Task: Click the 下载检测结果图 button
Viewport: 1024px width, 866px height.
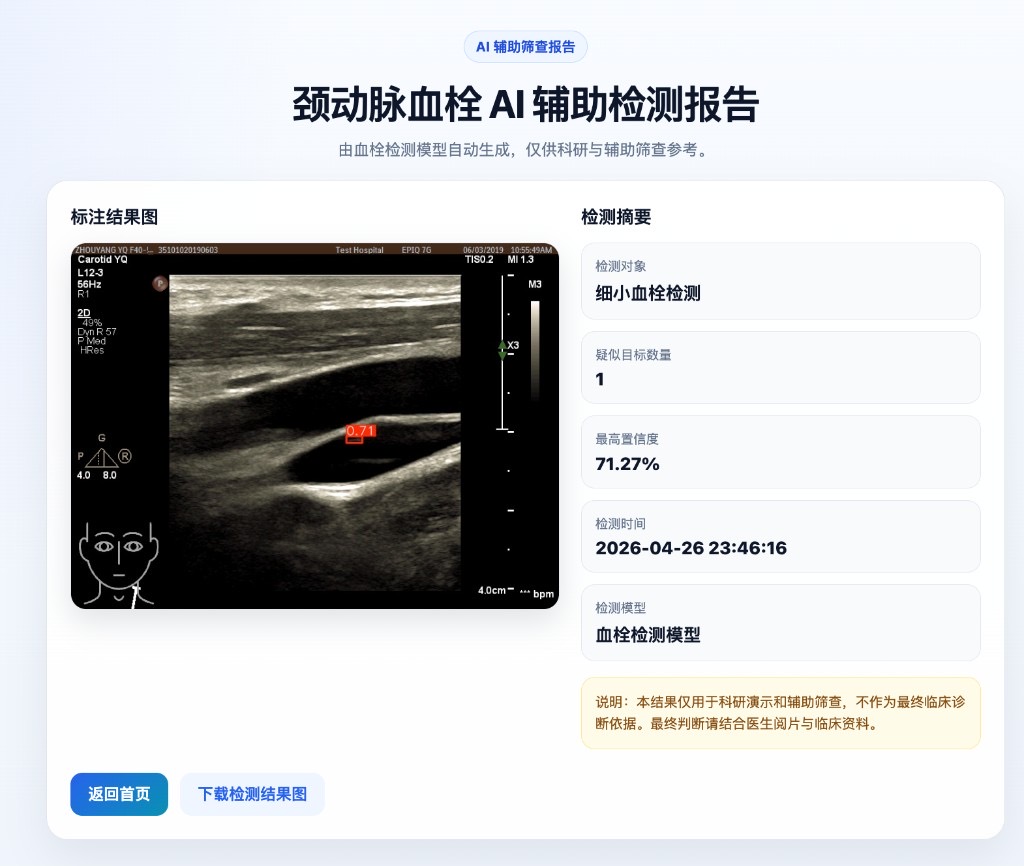Action: coord(252,794)
